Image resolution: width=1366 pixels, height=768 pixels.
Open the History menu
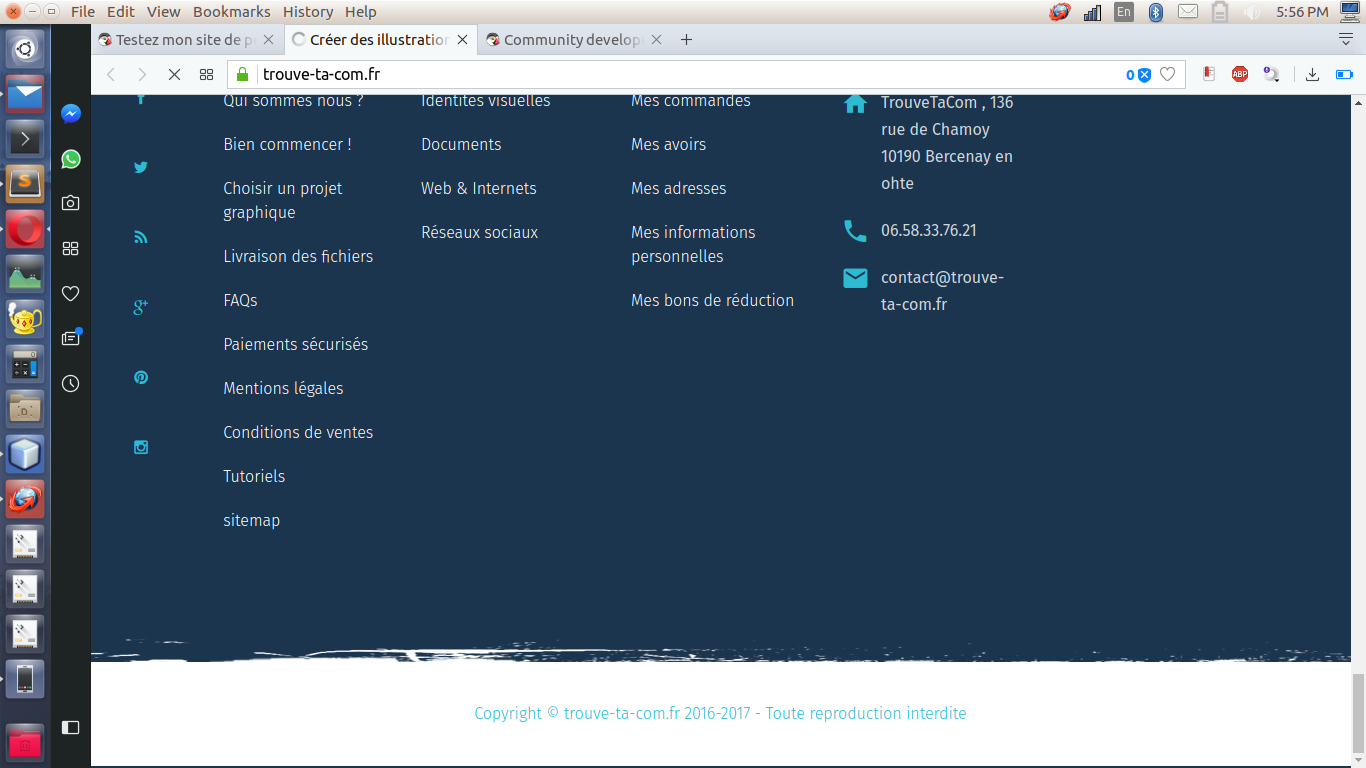308,12
